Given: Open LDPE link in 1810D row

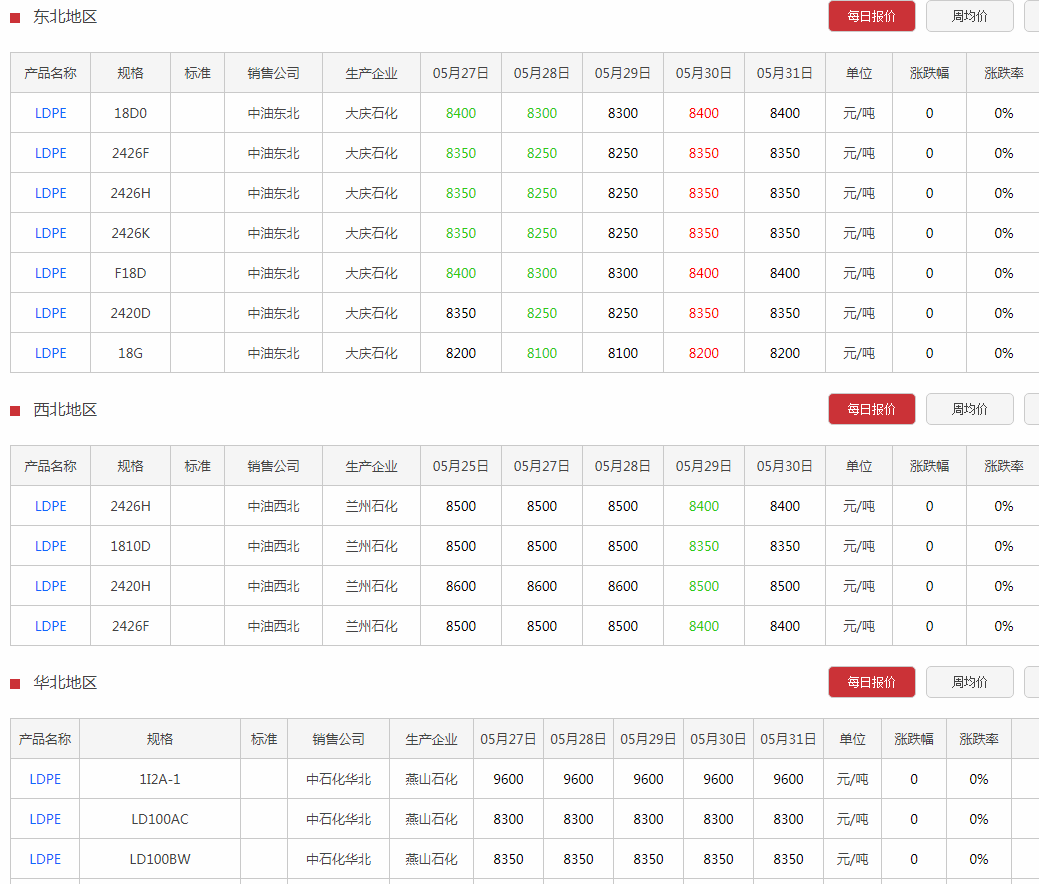Looking at the screenshot, I should 50,546.
